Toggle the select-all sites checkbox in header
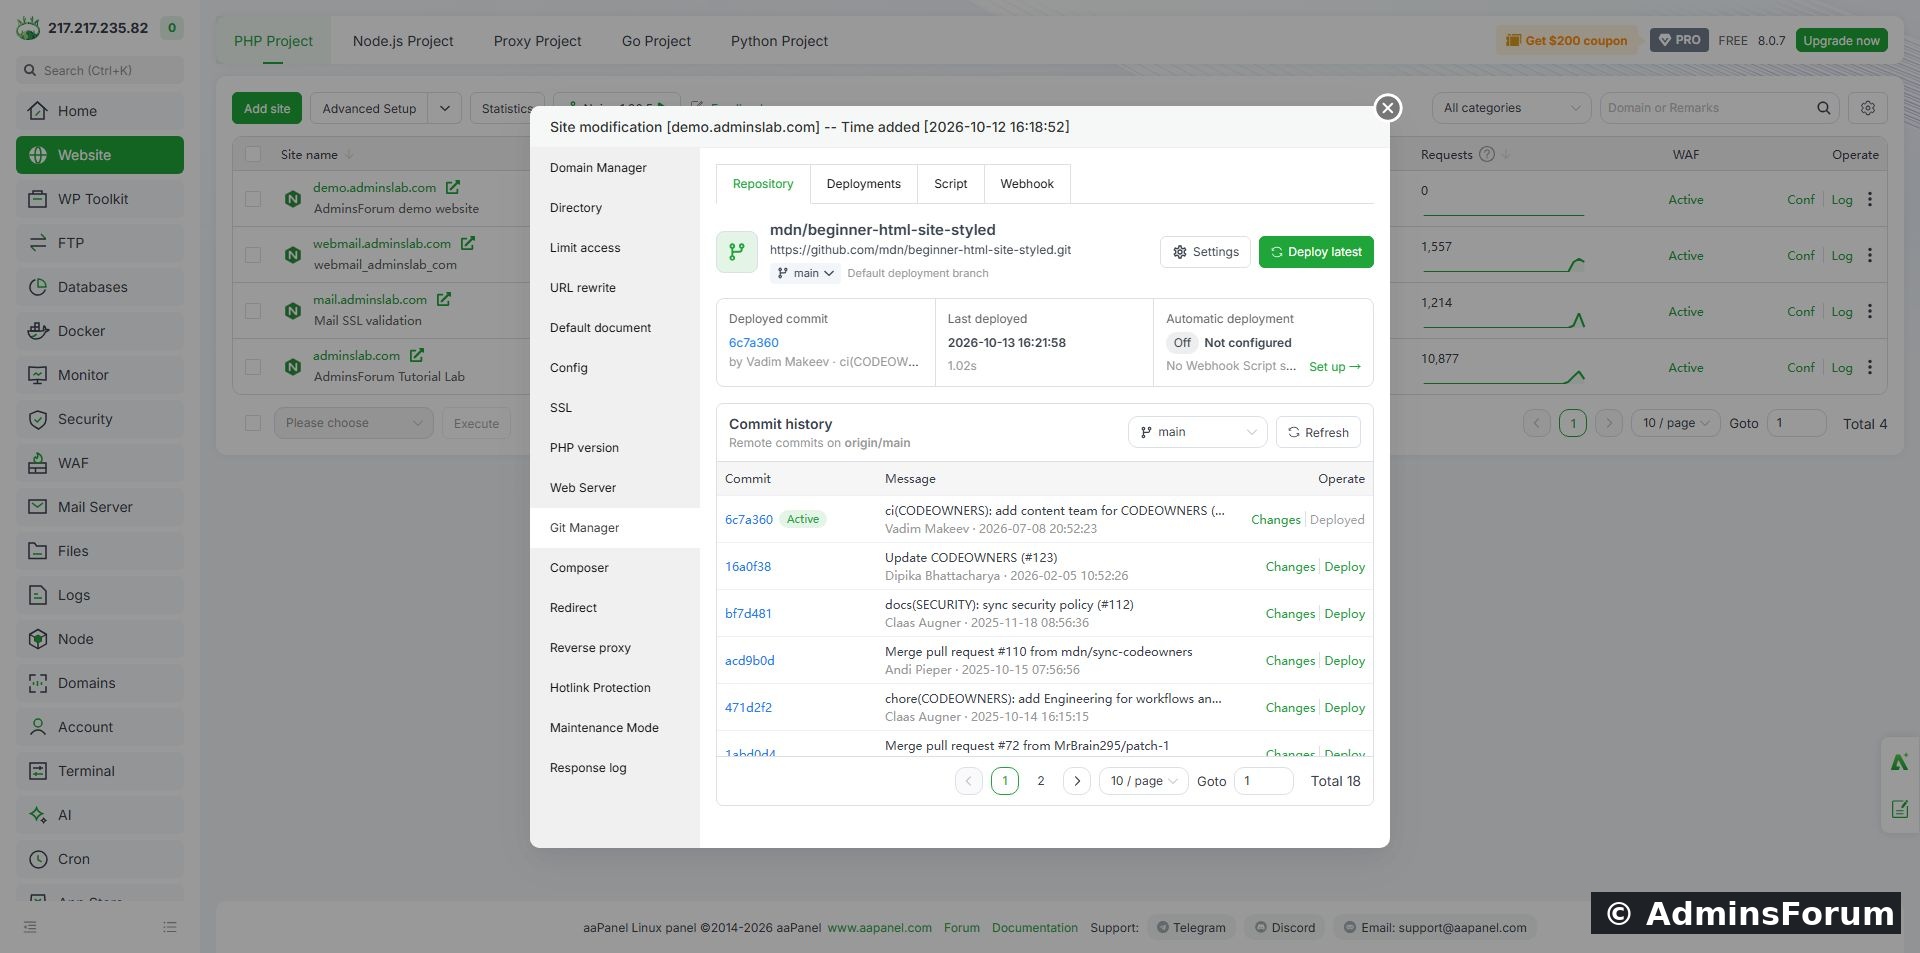Screen dimensions: 1920x953 point(253,154)
